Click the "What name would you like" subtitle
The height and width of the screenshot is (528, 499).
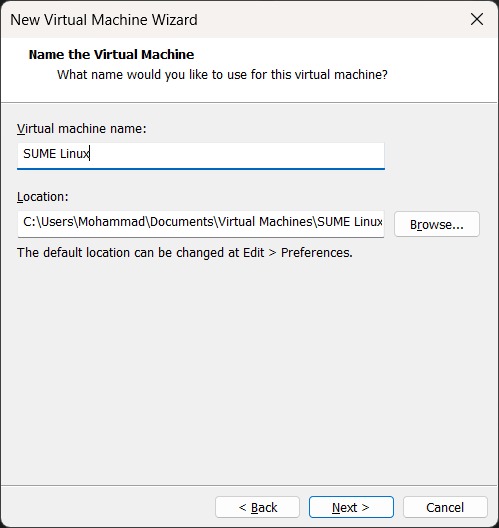click(x=222, y=75)
